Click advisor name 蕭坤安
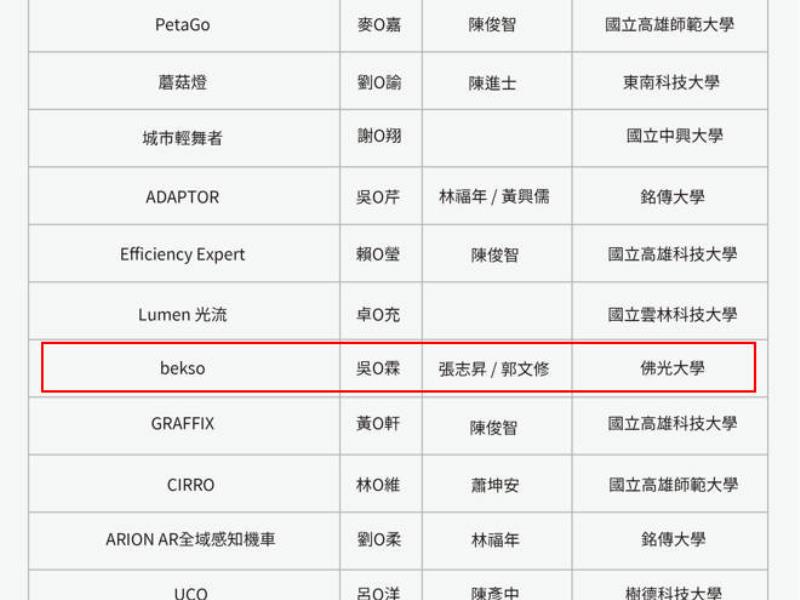Viewport: 800px width, 600px height. point(495,485)
